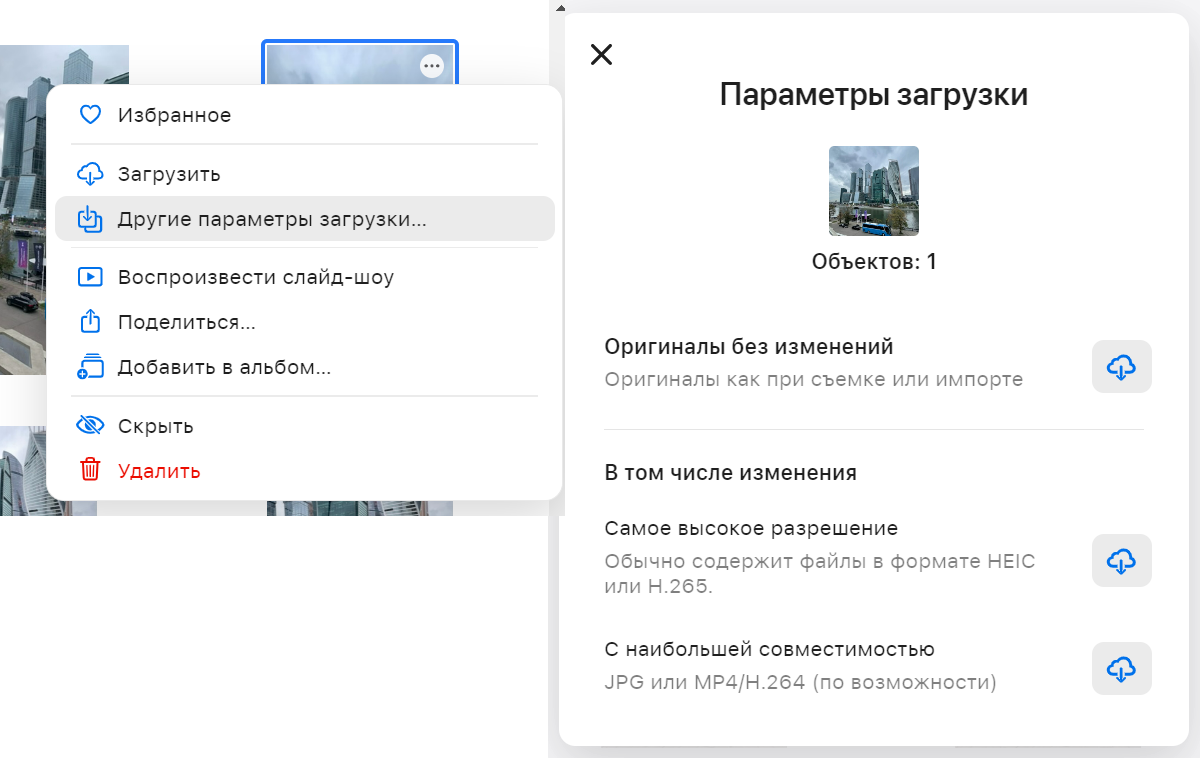This screenshot has height=758, width=1200.
Task: Download Оригиналы без изменений
Action: pos(1121,366)
